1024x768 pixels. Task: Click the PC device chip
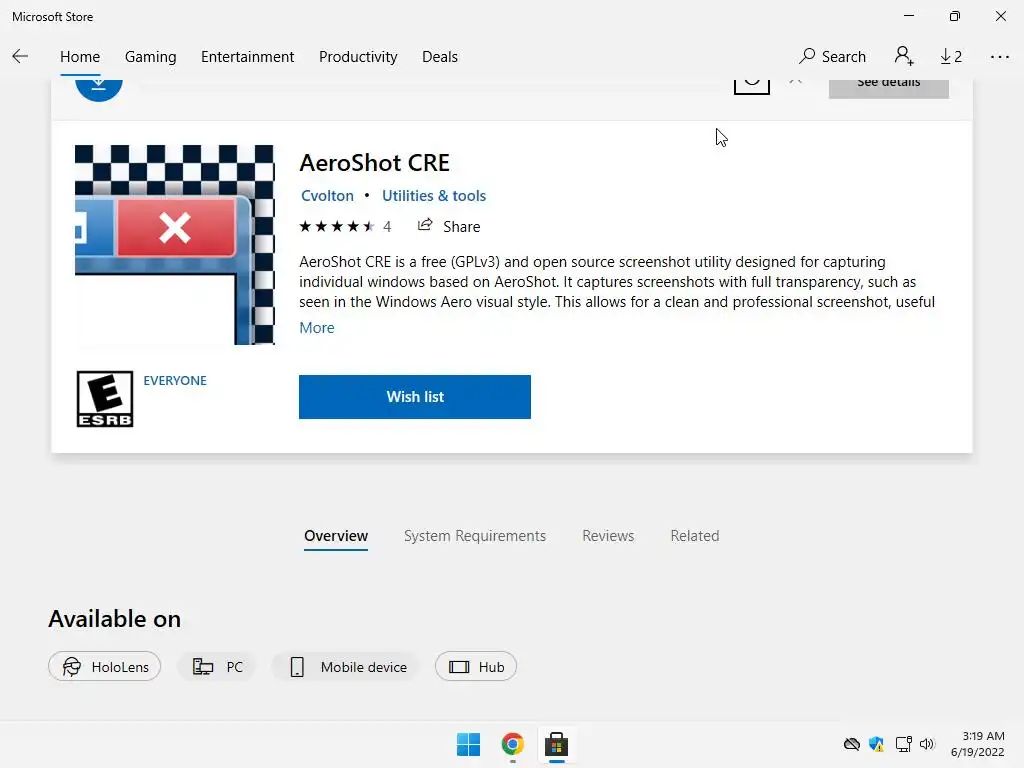[217, 667]
